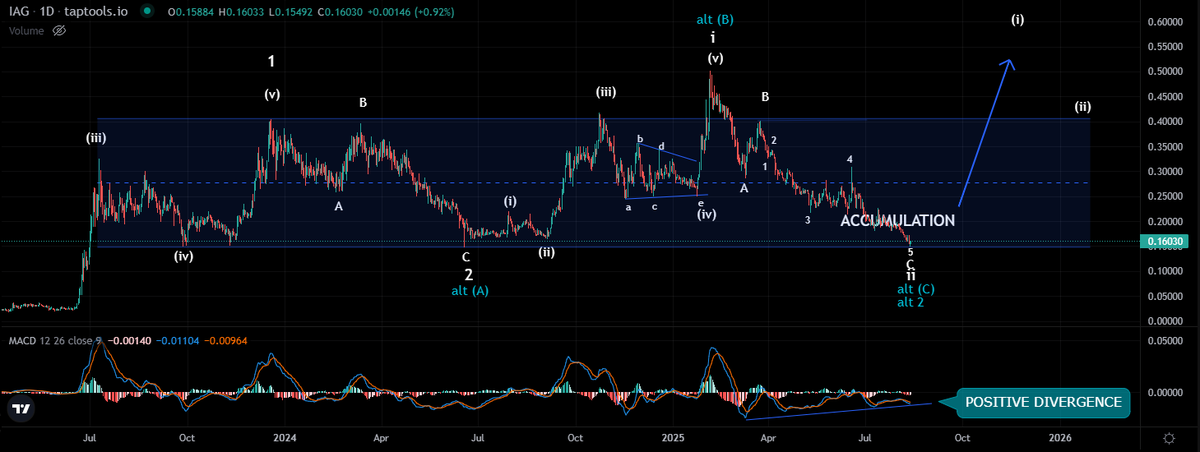
Task: Click the orange signal value -0.00964
Action: coord(224,340)
